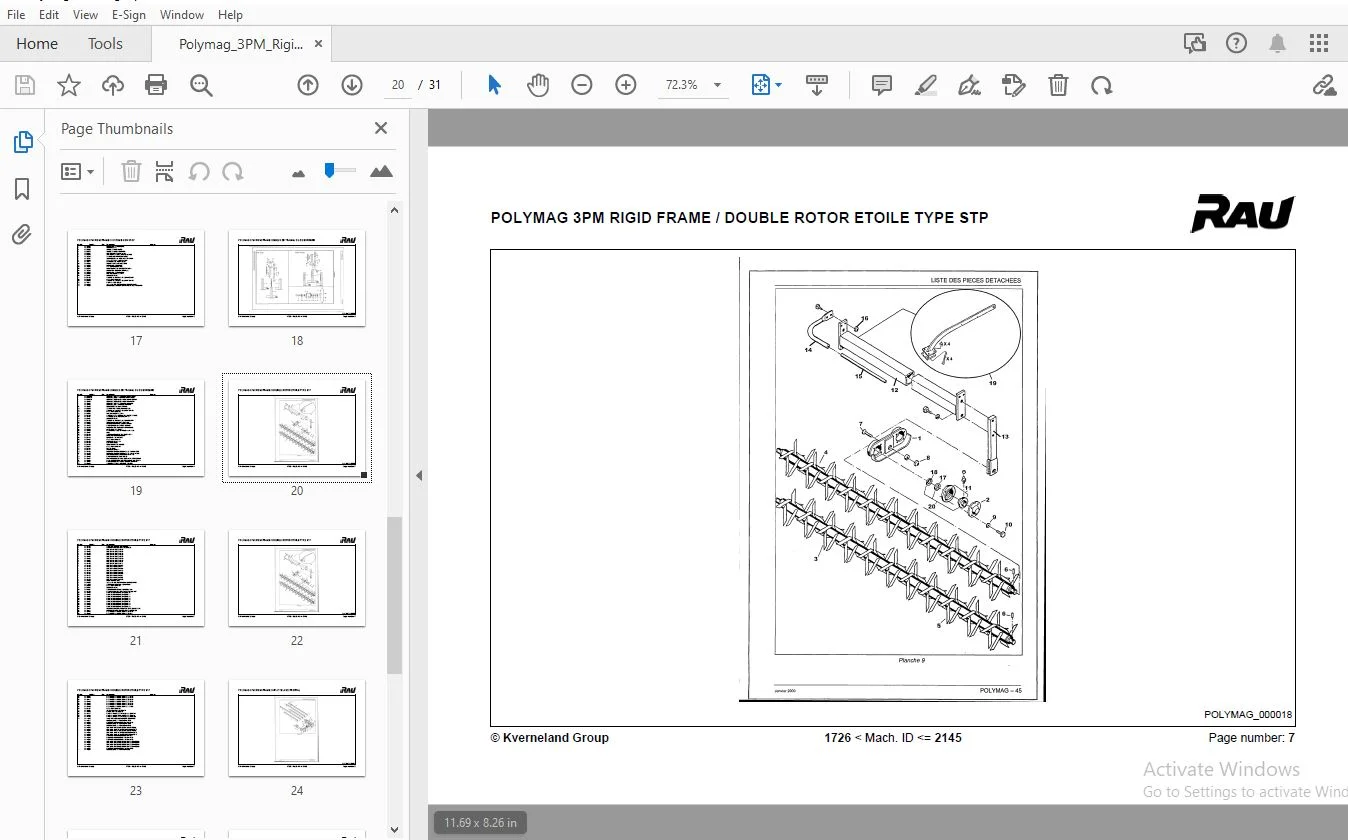Viewport: 1348px width, 840px height.
Task: Open the E-Sign menu
Action: [x=128, y=15]
